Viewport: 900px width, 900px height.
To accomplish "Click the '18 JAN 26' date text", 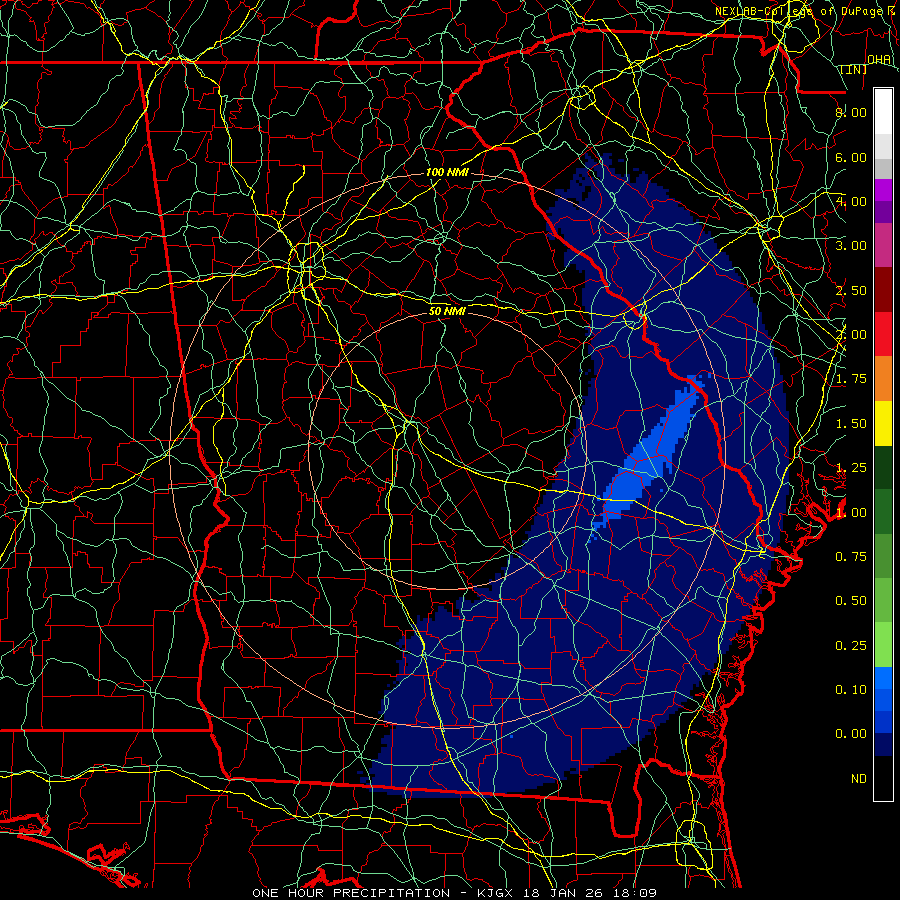I will pyautogui.click(x=562, y=893).
